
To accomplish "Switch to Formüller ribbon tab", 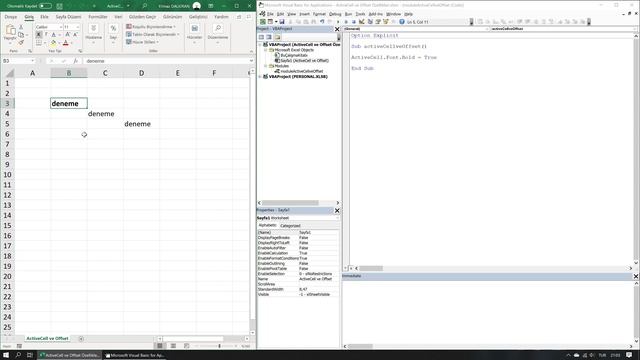I will point(98,17).
